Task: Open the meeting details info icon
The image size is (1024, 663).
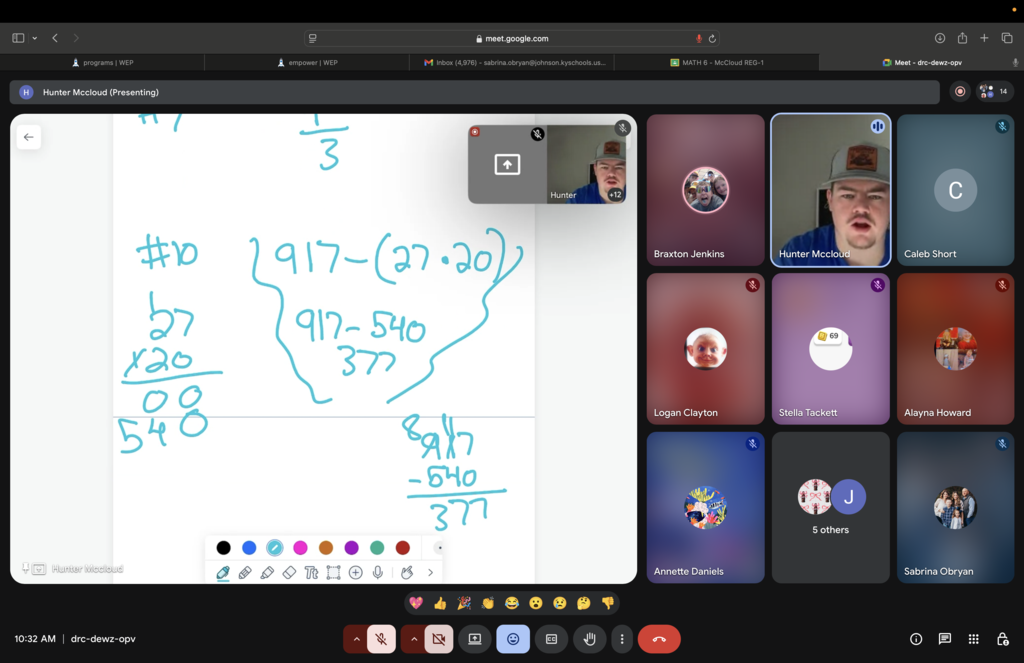Action: [916, 639]
